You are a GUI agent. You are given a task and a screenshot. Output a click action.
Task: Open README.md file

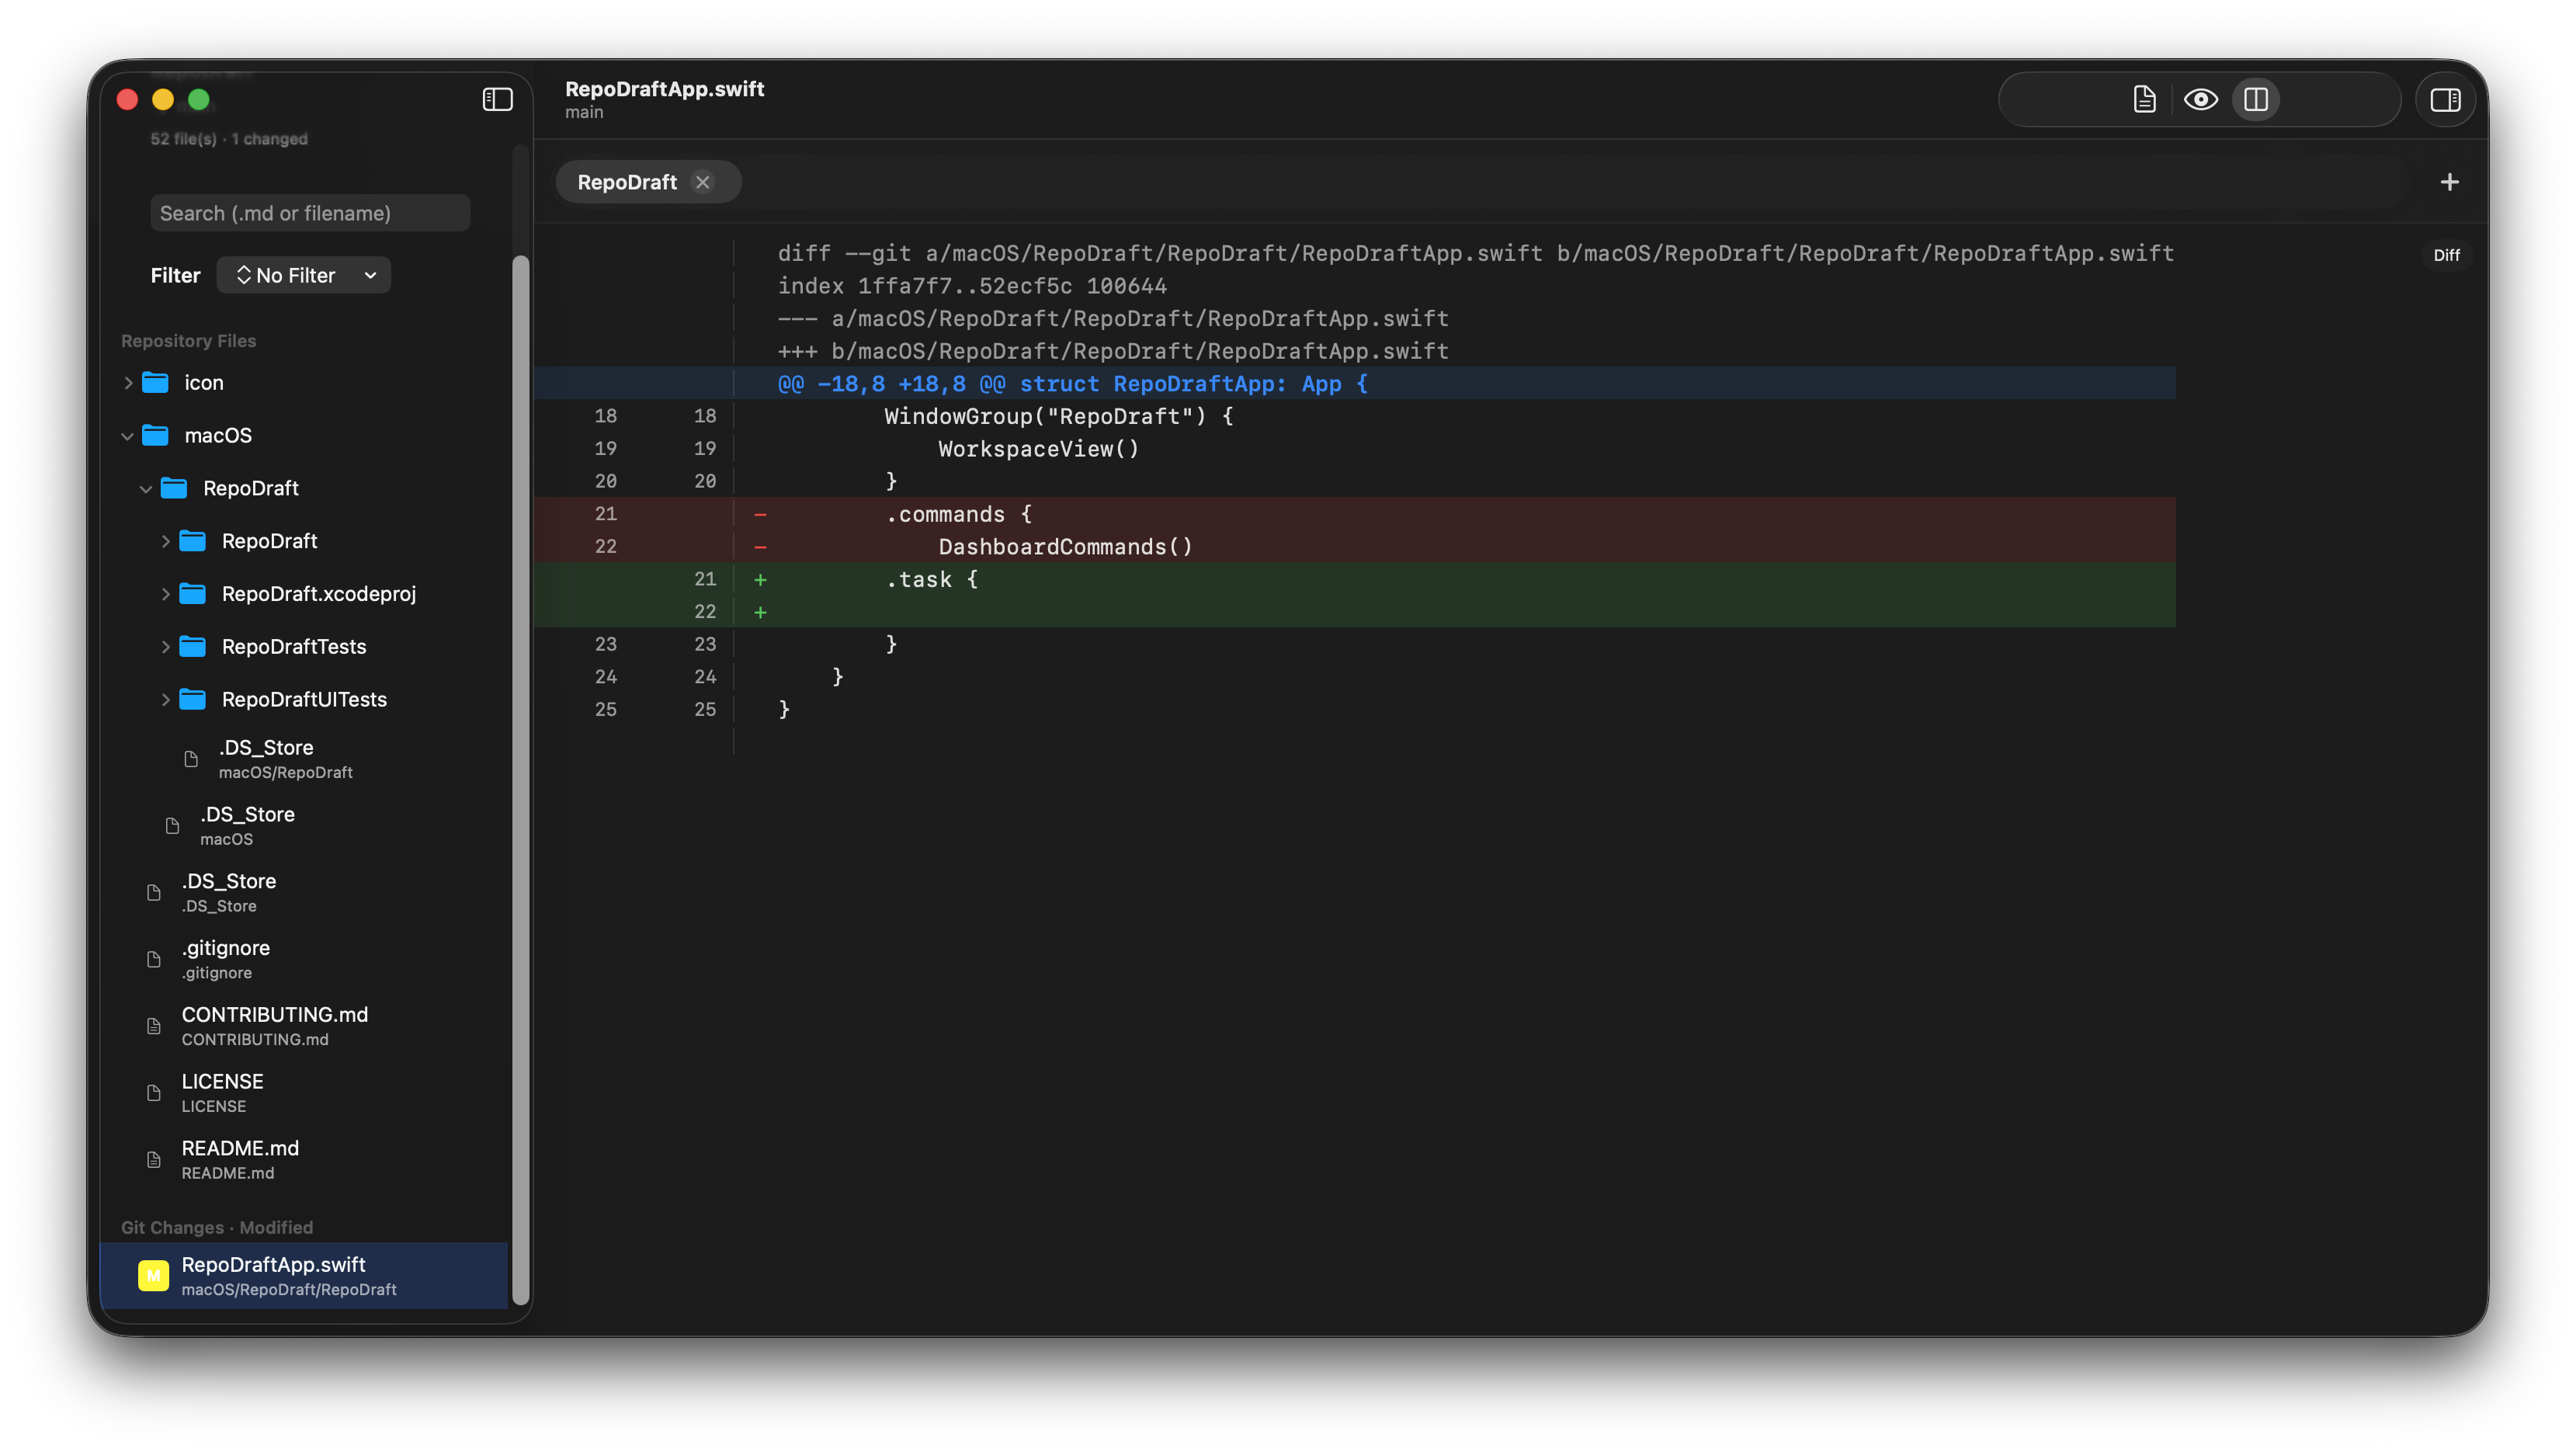[x=304, y=1160]
